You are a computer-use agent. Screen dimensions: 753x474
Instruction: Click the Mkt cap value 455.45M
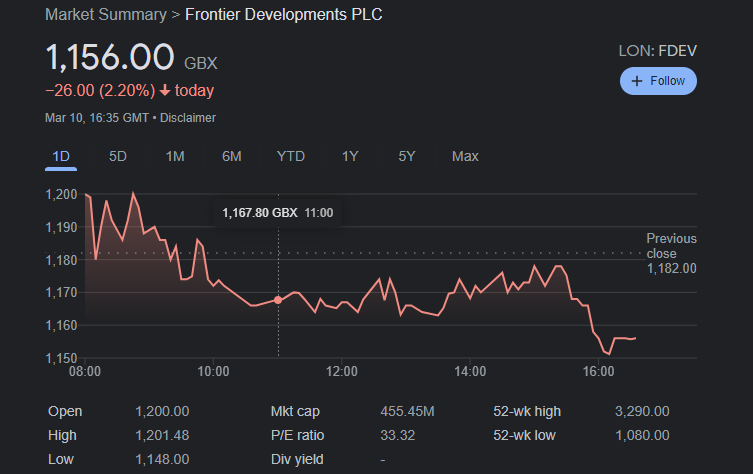(x=407, y=412)
